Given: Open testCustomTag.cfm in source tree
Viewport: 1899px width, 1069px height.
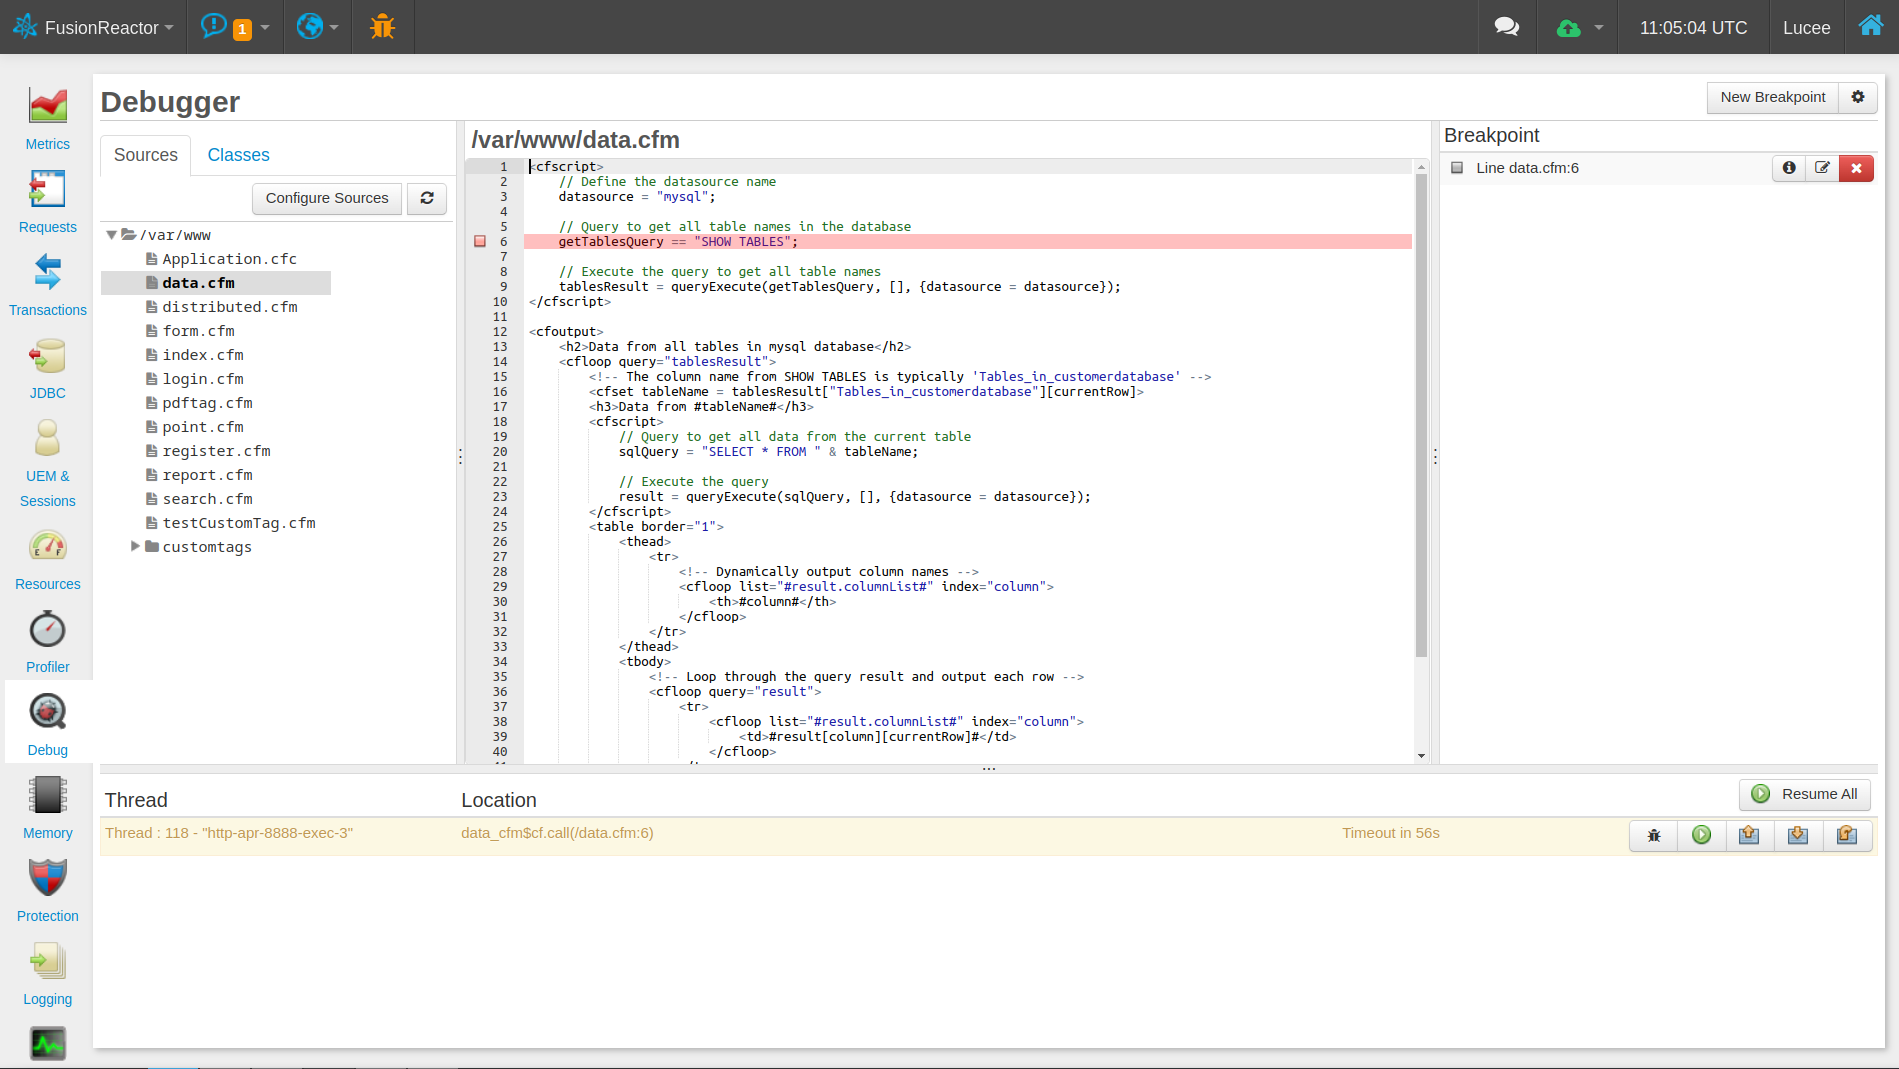Looking at the screenshot, I should [x=239, y=523].
